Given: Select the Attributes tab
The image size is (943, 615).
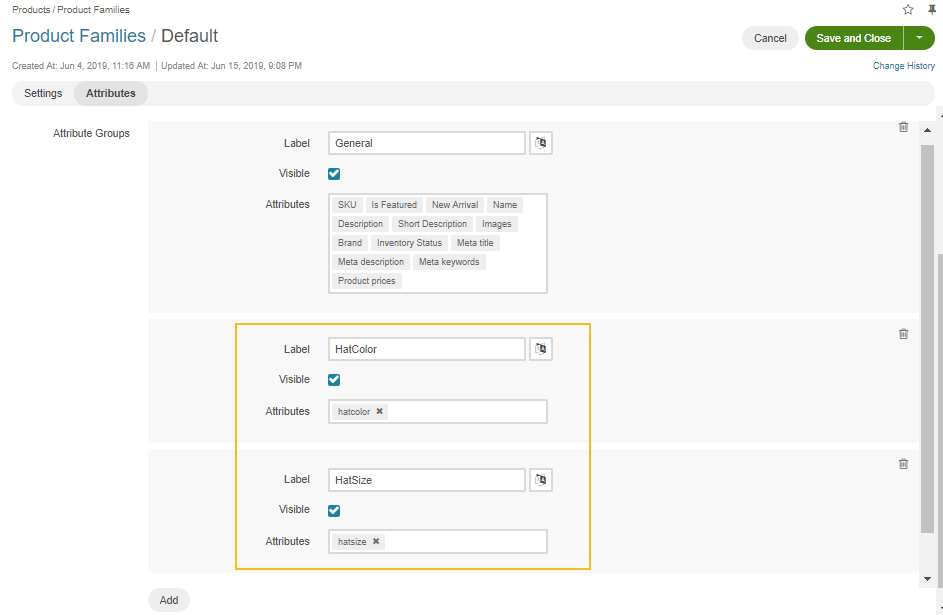Looking at the screenshot, I should click(111, 93).
